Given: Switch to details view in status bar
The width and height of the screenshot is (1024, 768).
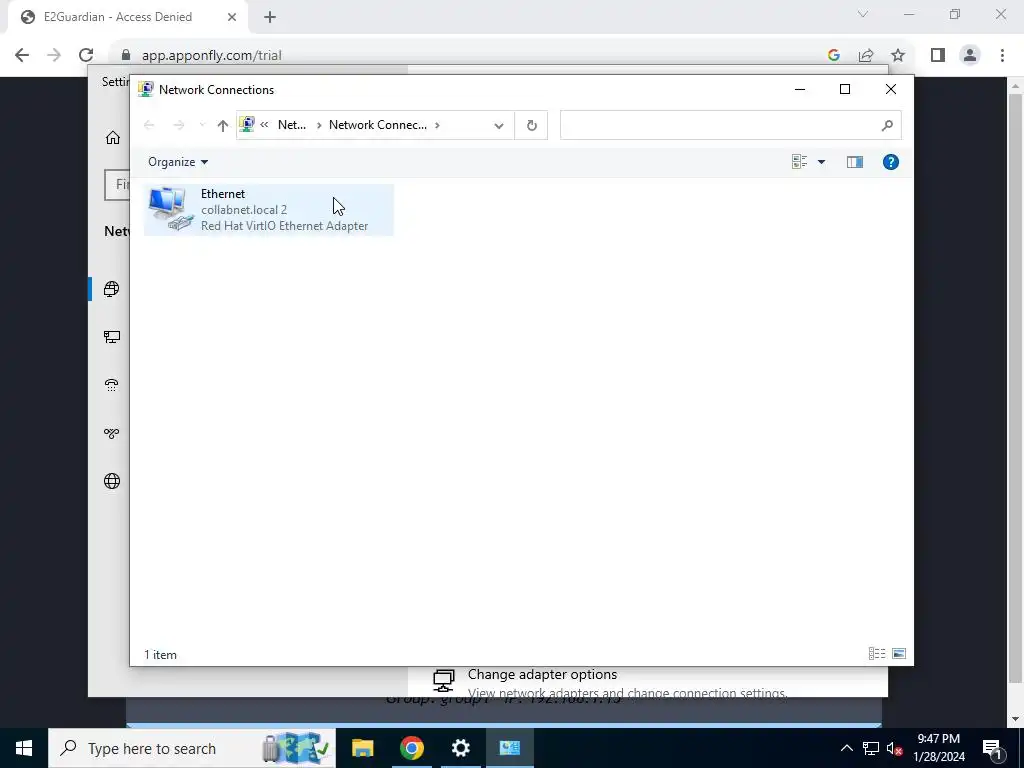Looking at the screenshot, I should [877, 654].
